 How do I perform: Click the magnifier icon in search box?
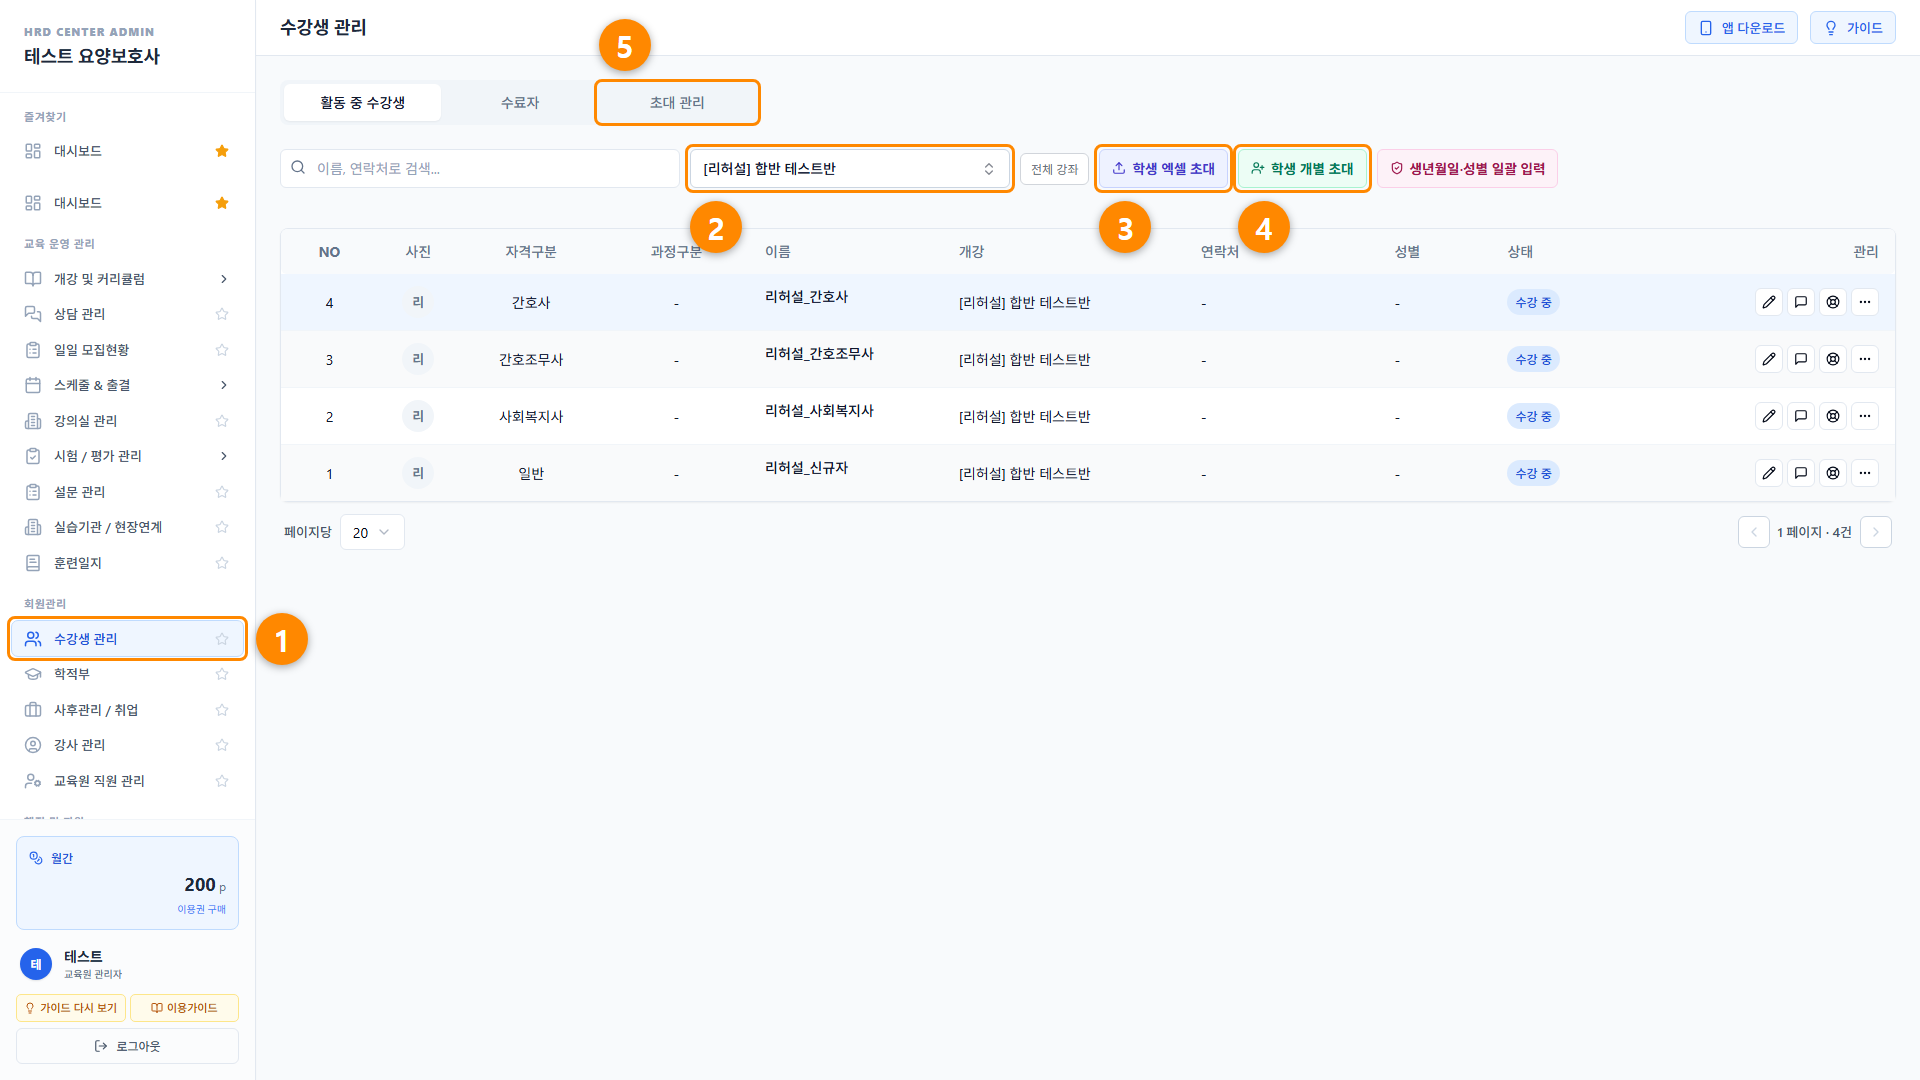[x=298, y=168]
